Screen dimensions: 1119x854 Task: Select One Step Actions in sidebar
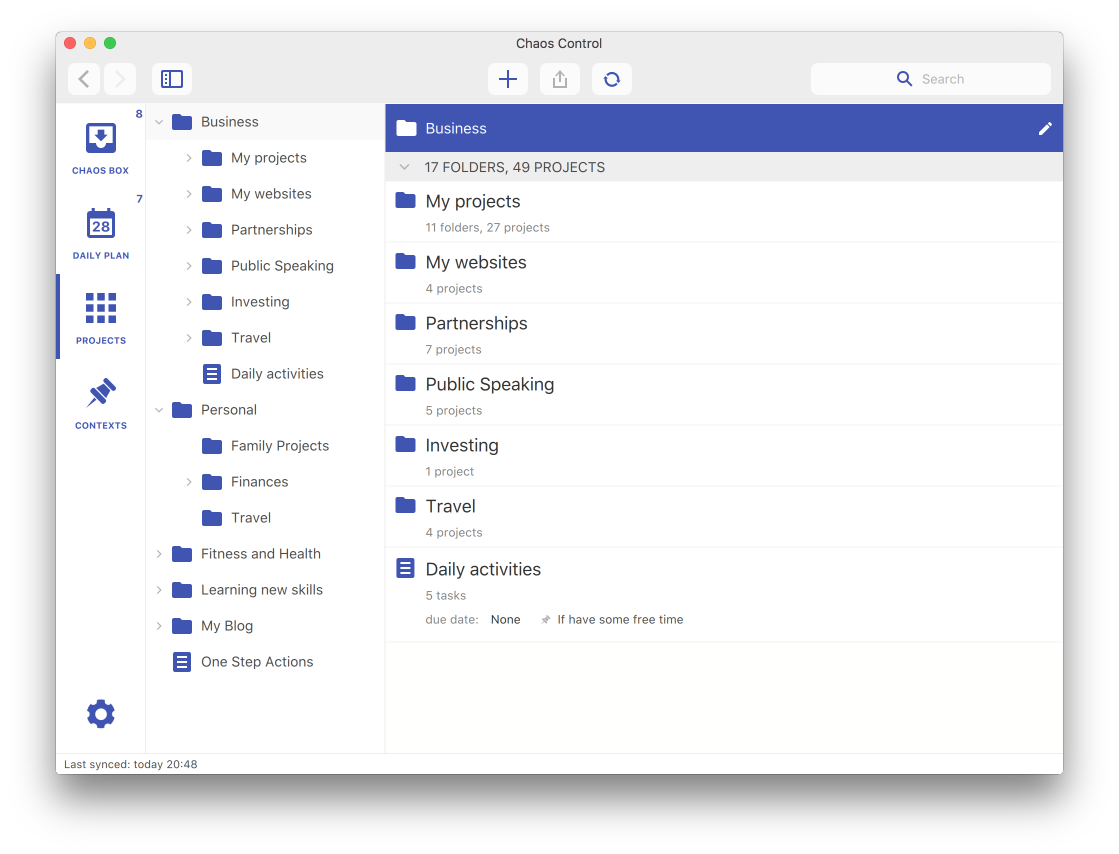pos(256,662)
